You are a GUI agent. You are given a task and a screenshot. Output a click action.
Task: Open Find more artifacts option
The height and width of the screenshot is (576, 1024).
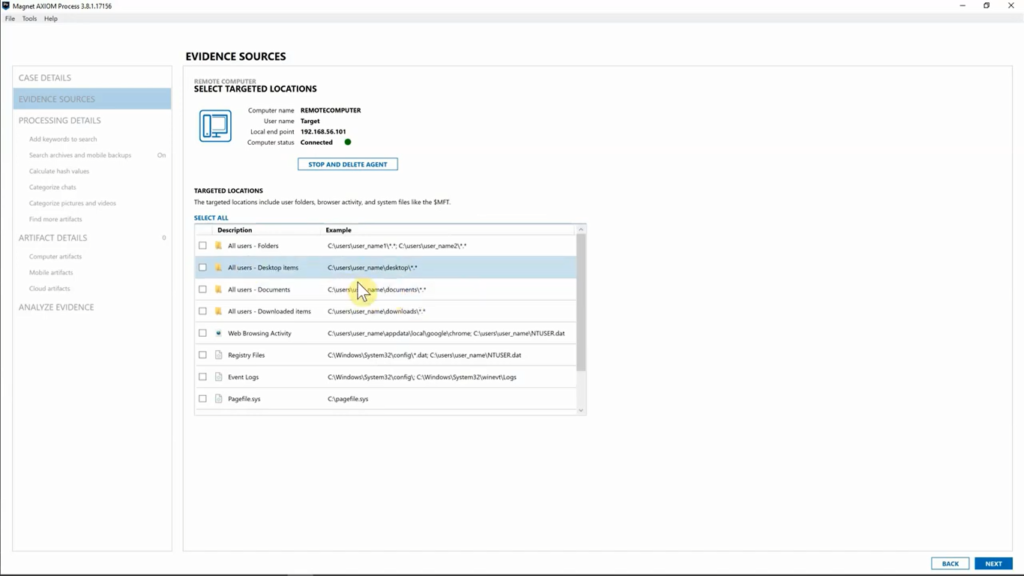click(56, 219)
